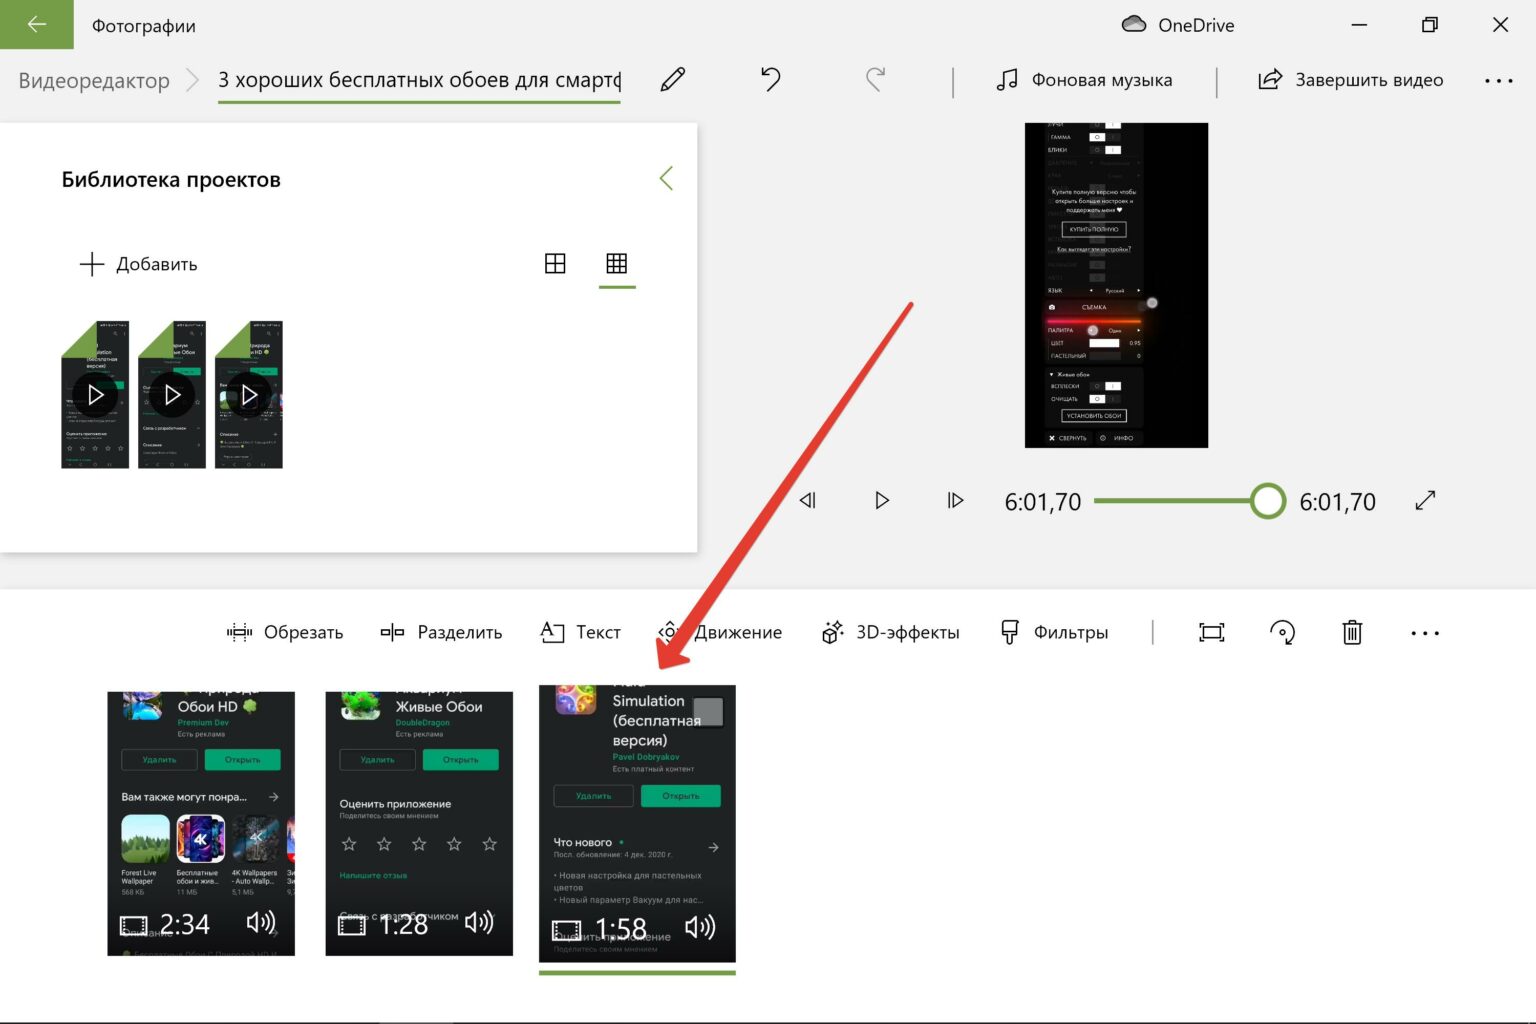Click Обрезать to trim the clip
This screenshot has height=1024, width=1536.
point(285,632)
